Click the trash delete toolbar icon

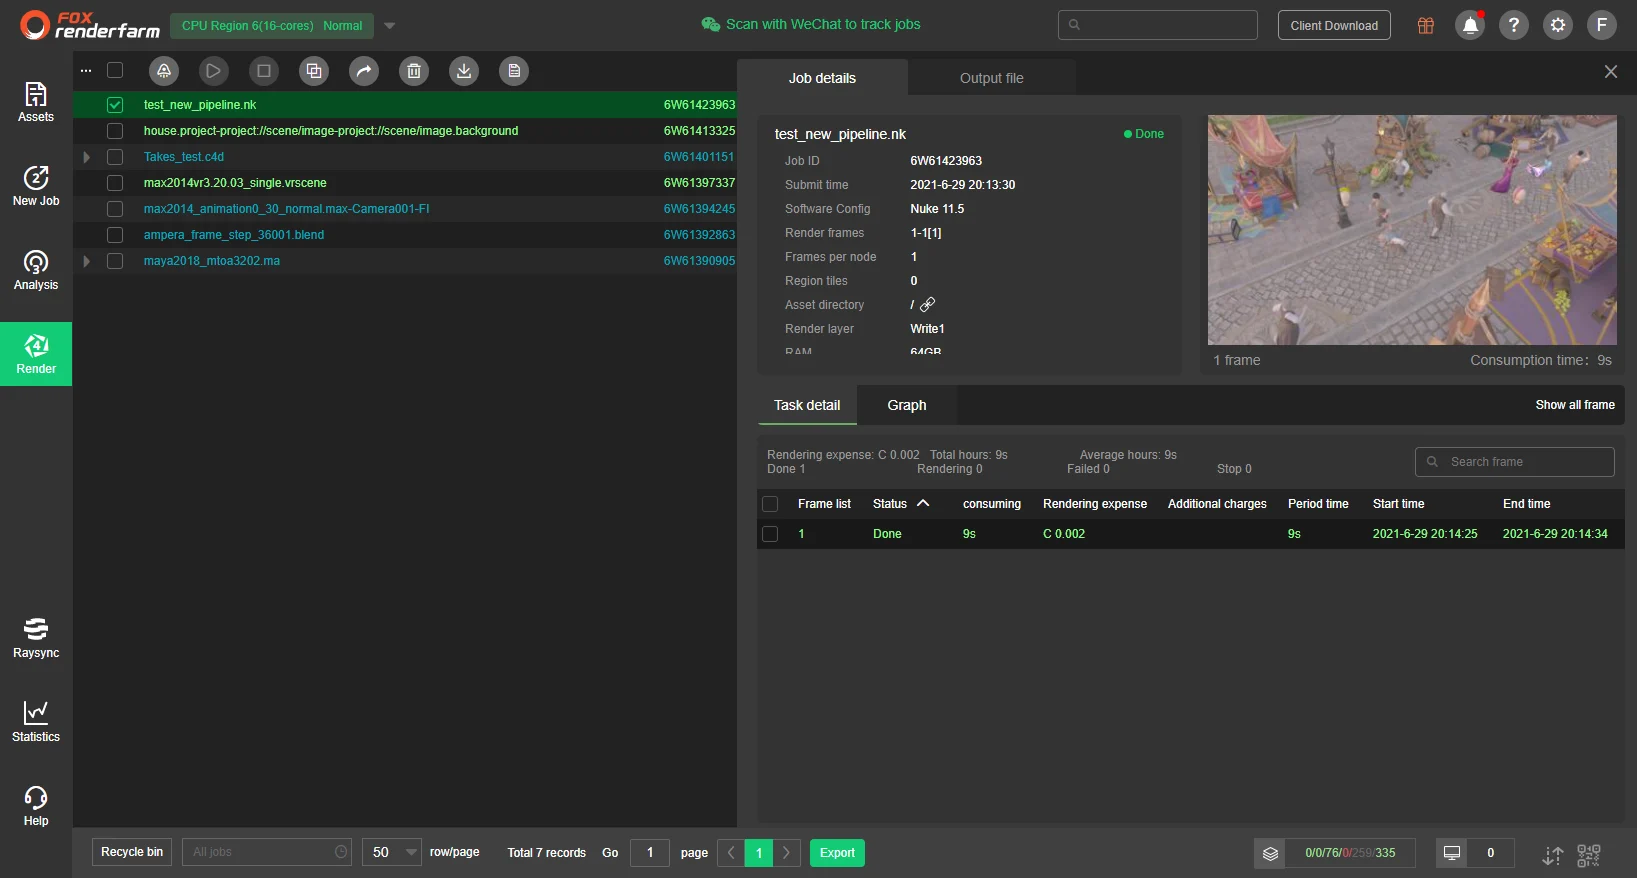click(414, 71)
